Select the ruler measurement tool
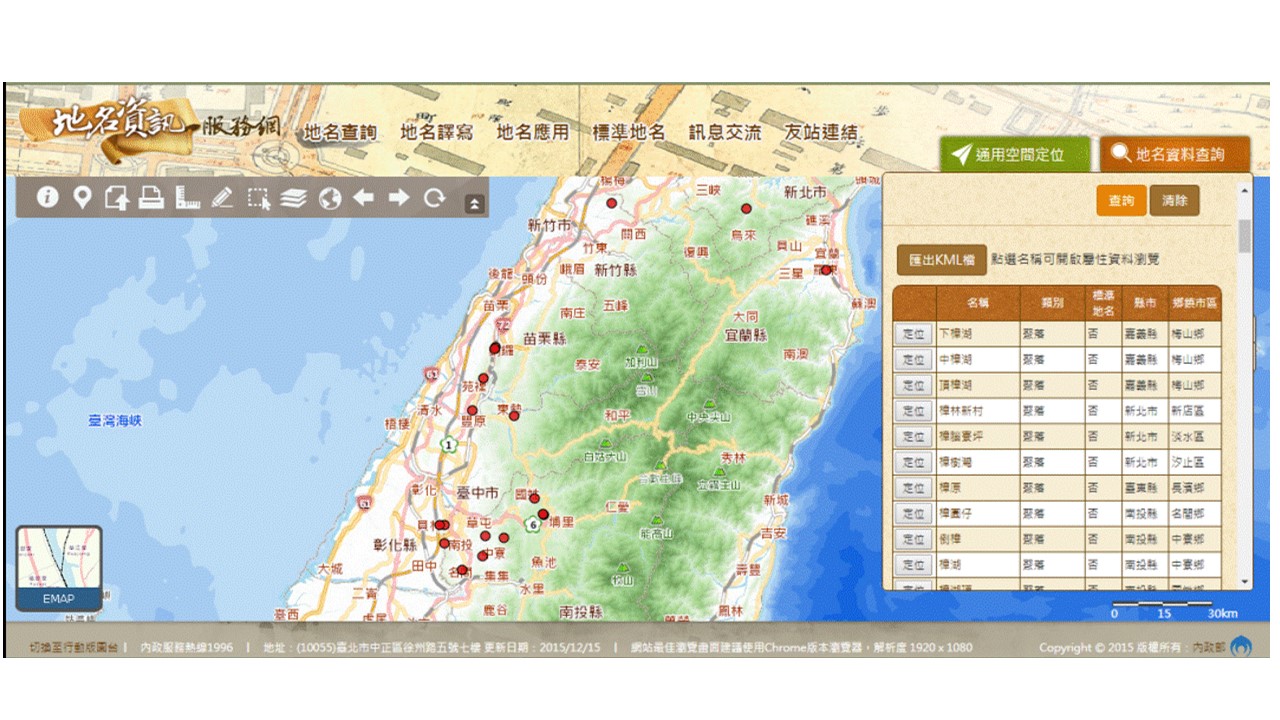Image resolution: width=1280 pixels, height=720 pixels. (x=187, y=198)
